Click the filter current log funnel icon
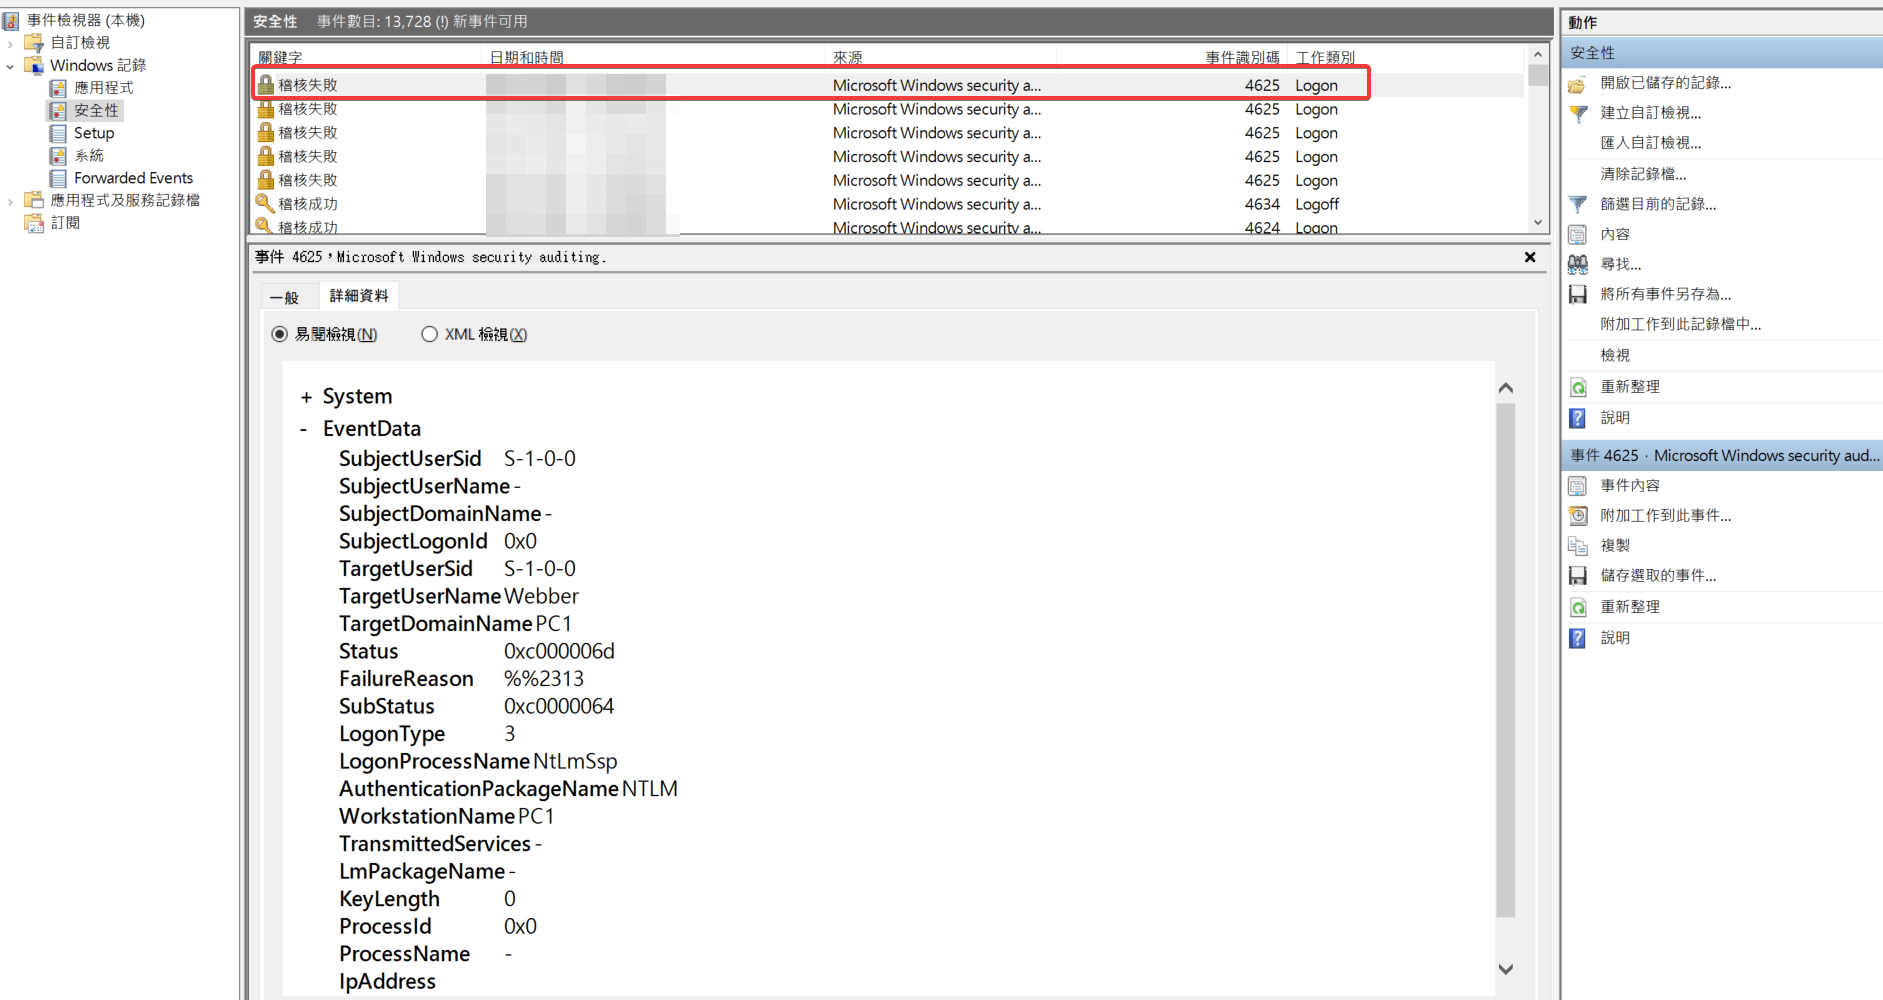Image resolution: width=1883 pixels, height=1000 pixels. 1578,204
